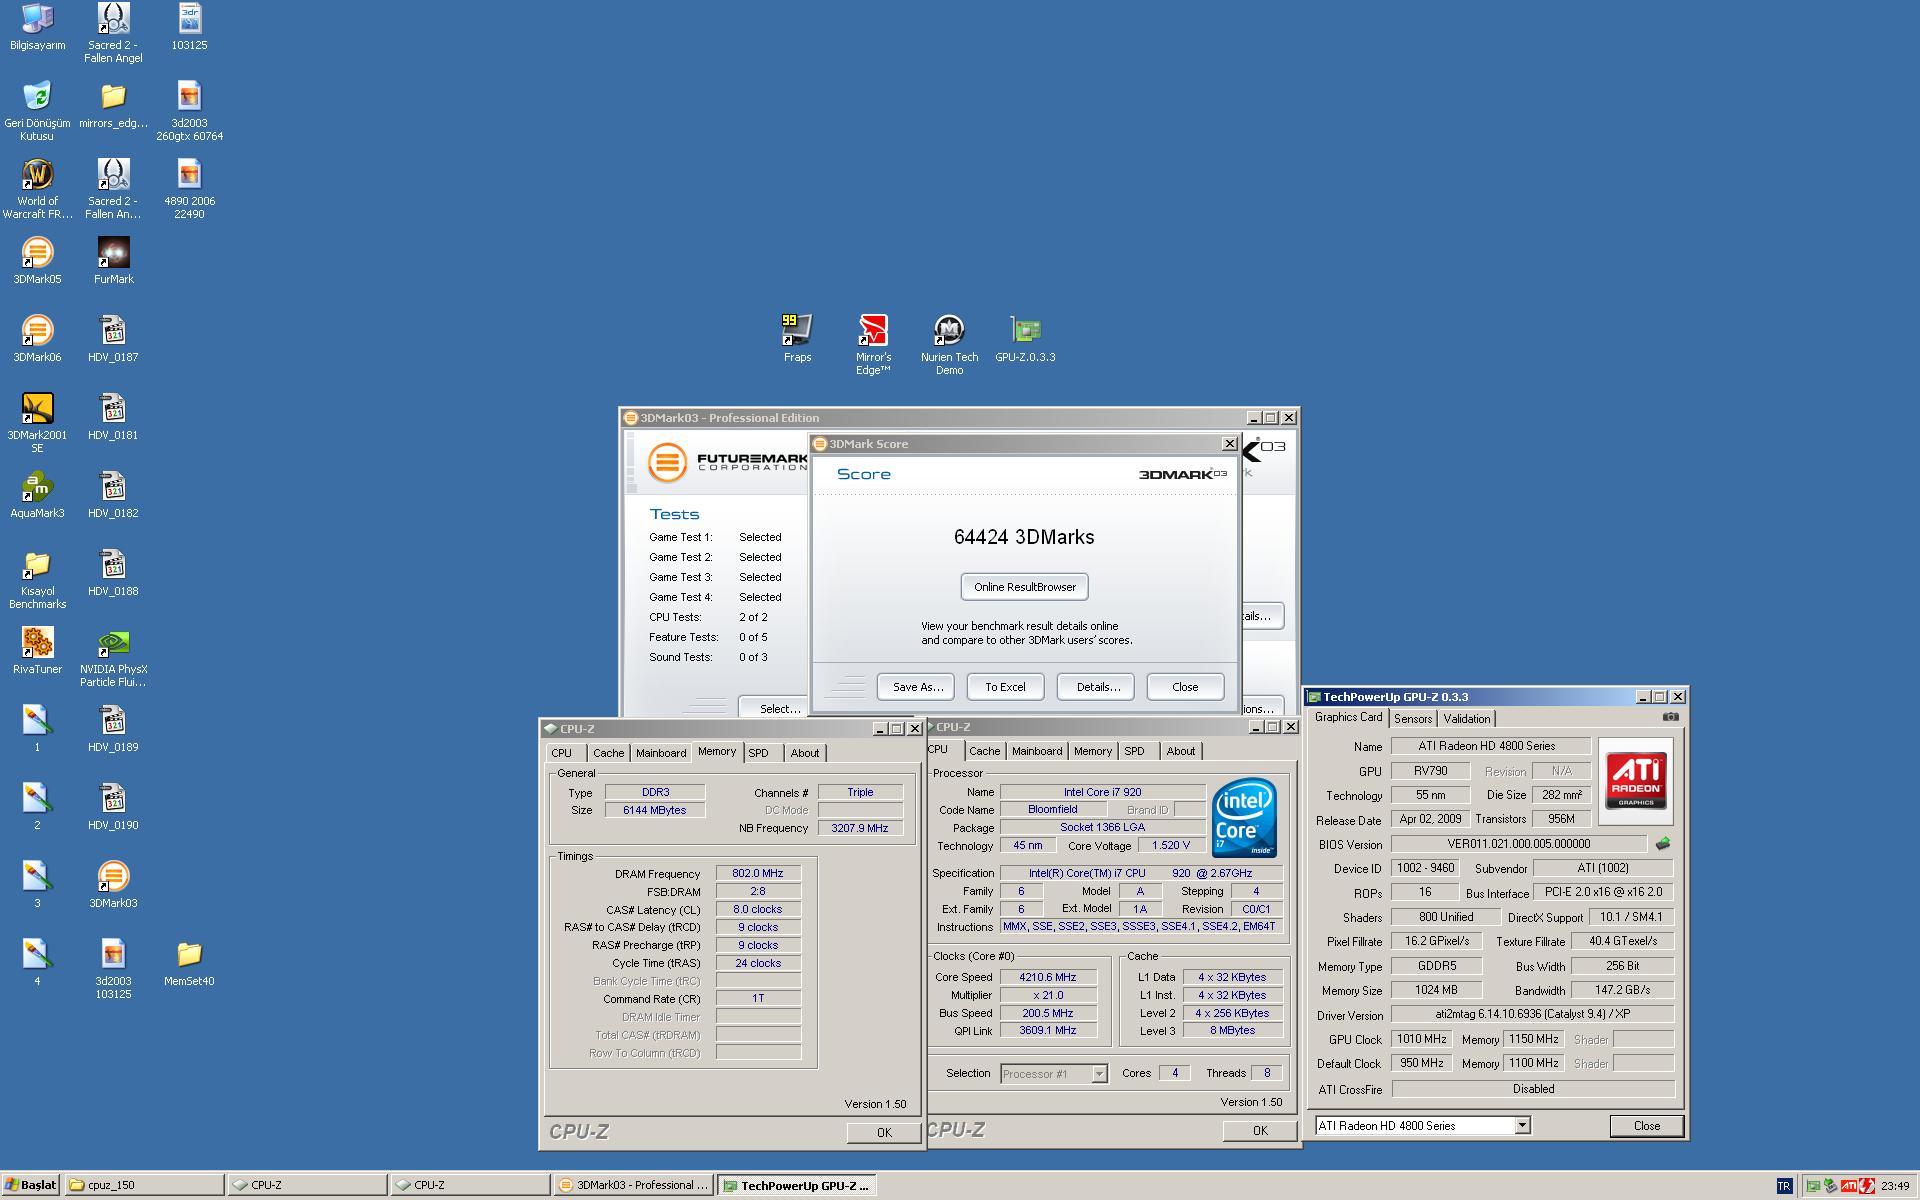Click GPU Clock 1010 MHz field

1421,1039
